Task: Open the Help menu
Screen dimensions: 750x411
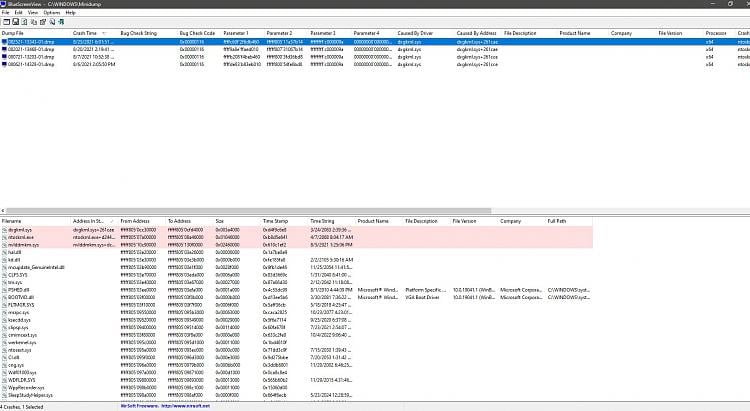Action: (x=70, y=12)
